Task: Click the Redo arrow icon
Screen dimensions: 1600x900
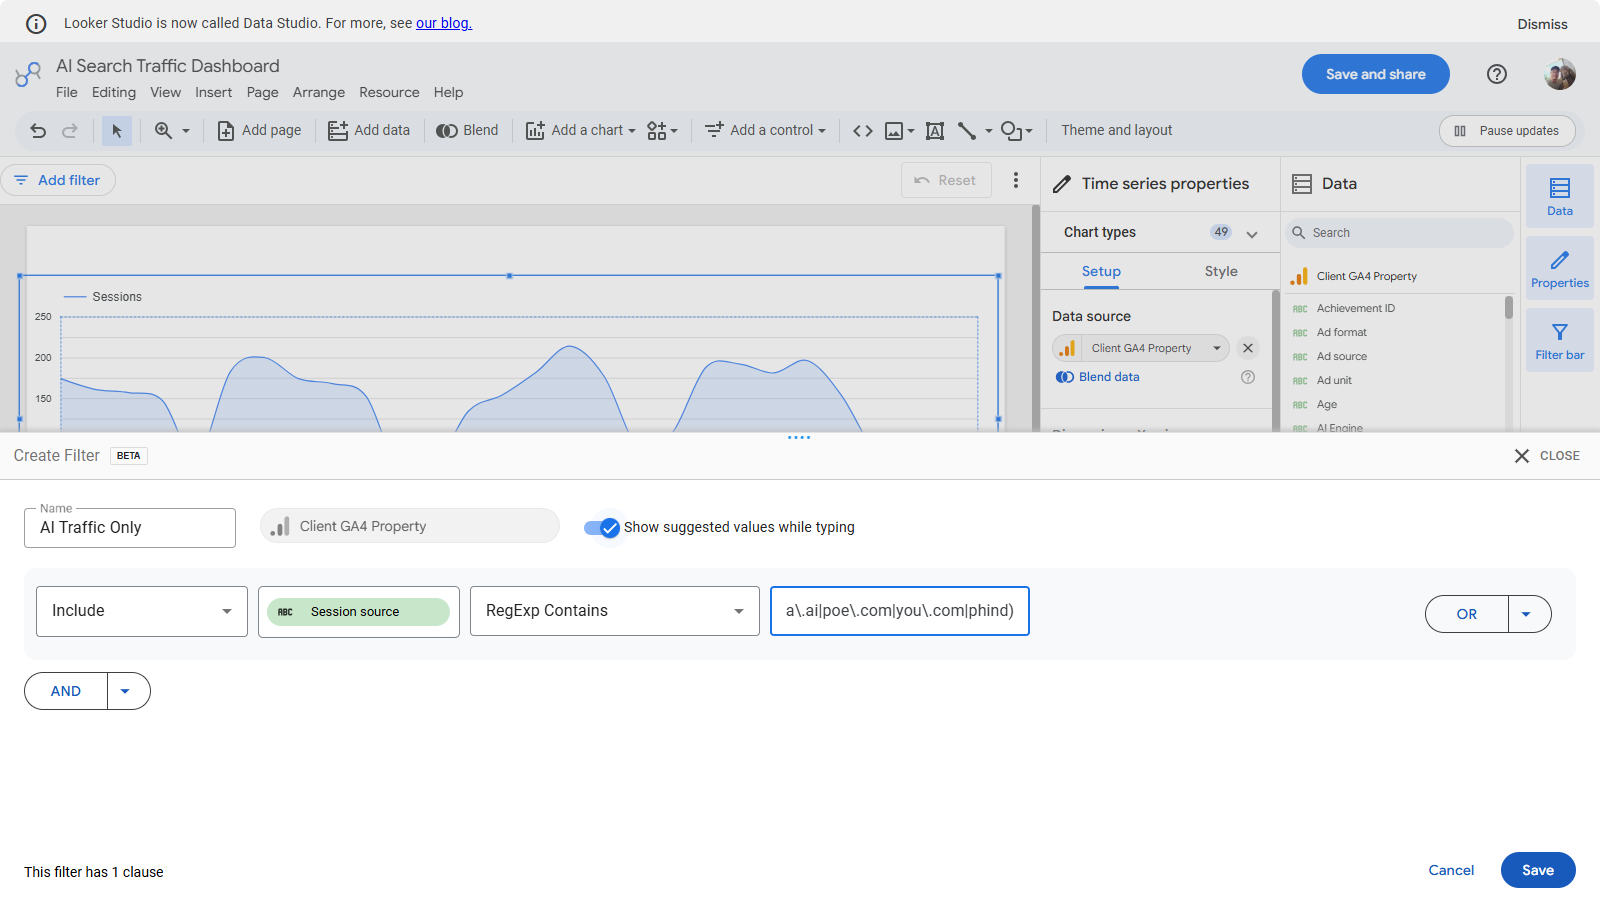Action: (70, 131)
